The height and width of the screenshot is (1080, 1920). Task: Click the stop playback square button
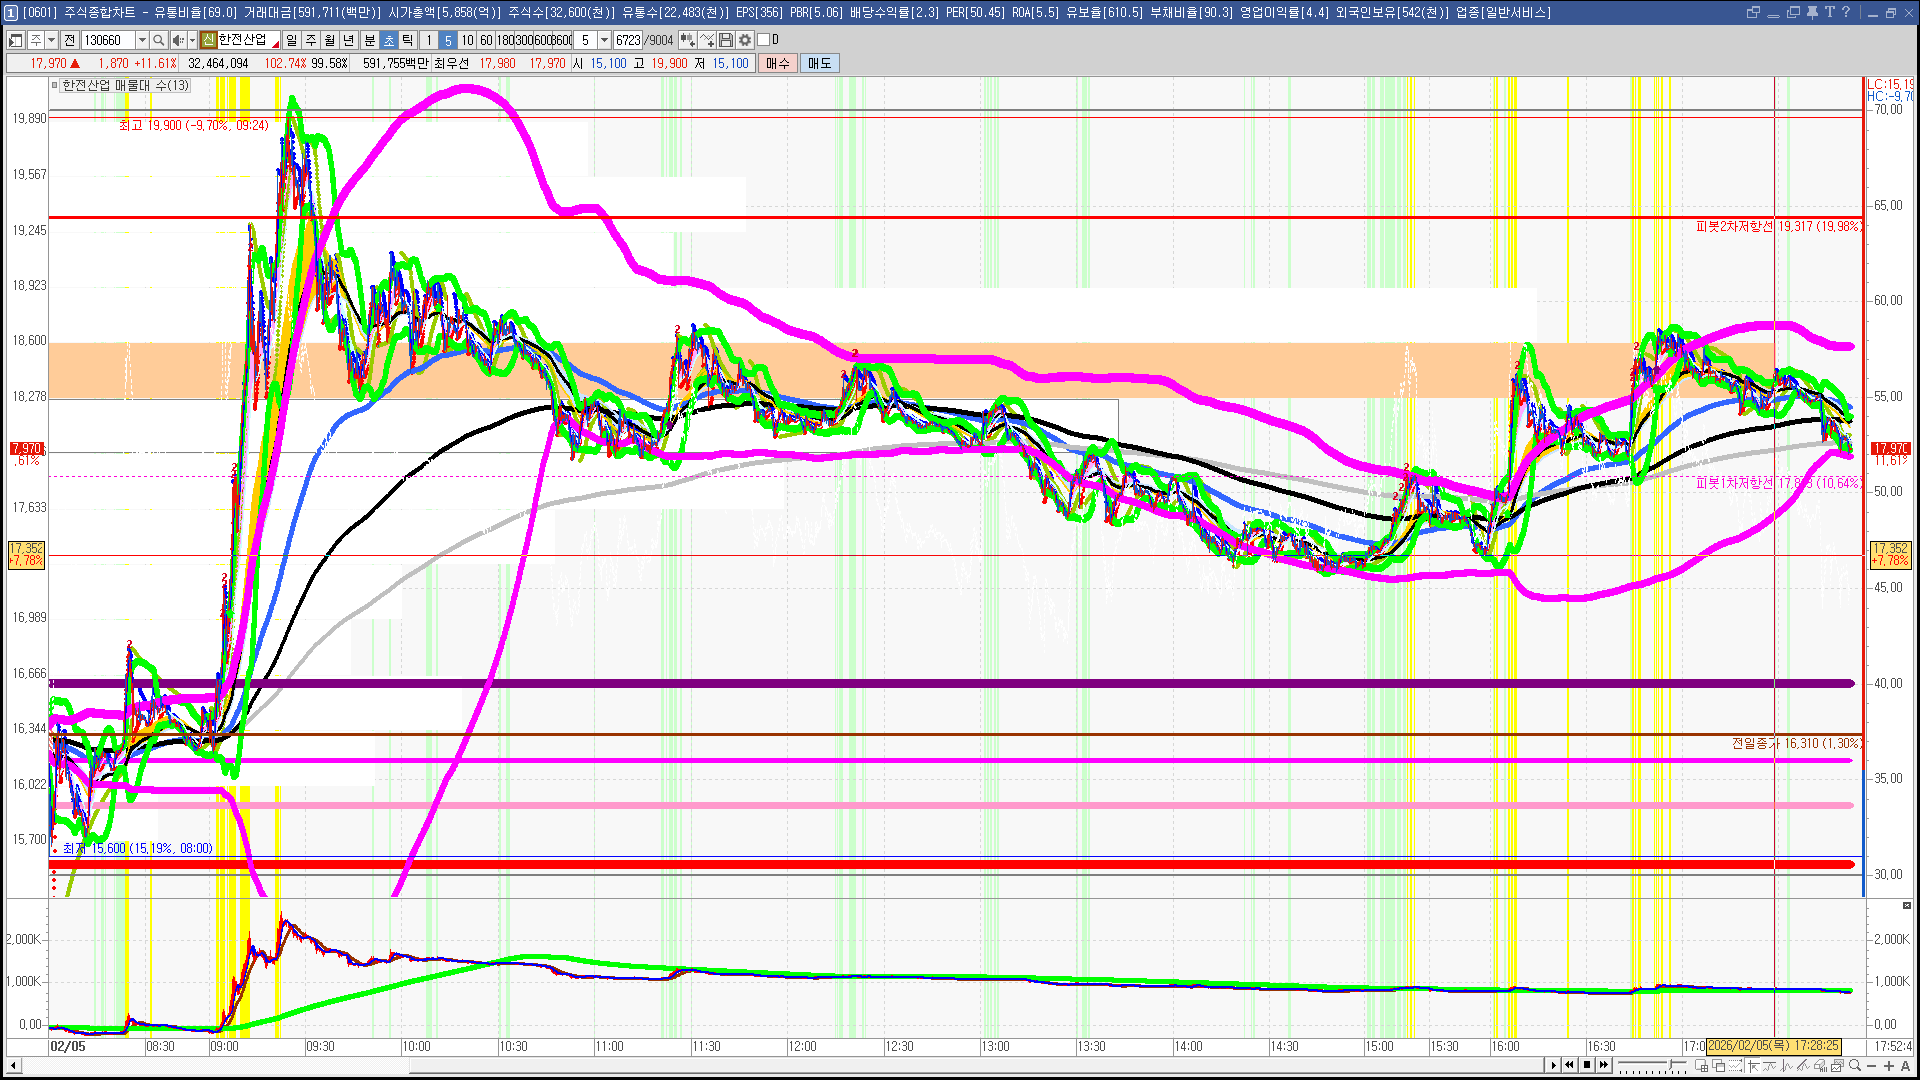pos(1587,1065)
